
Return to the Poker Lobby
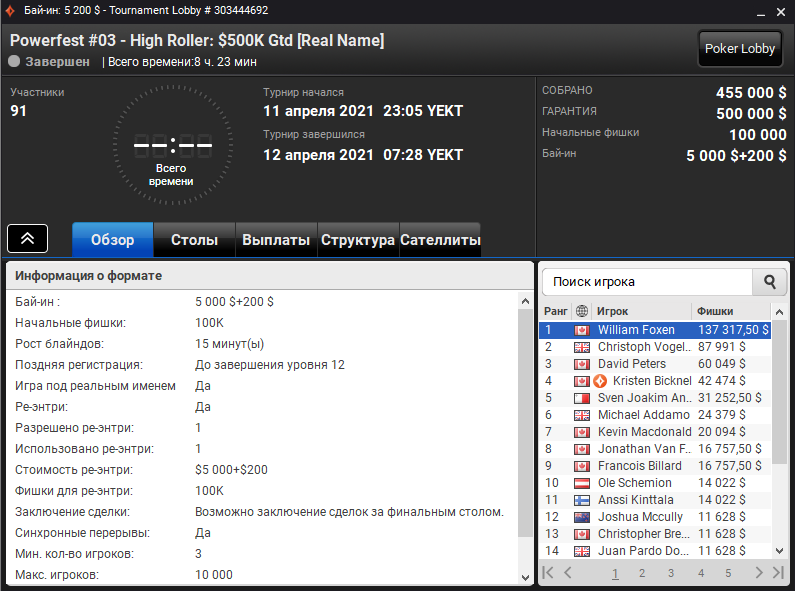point(740,49)
